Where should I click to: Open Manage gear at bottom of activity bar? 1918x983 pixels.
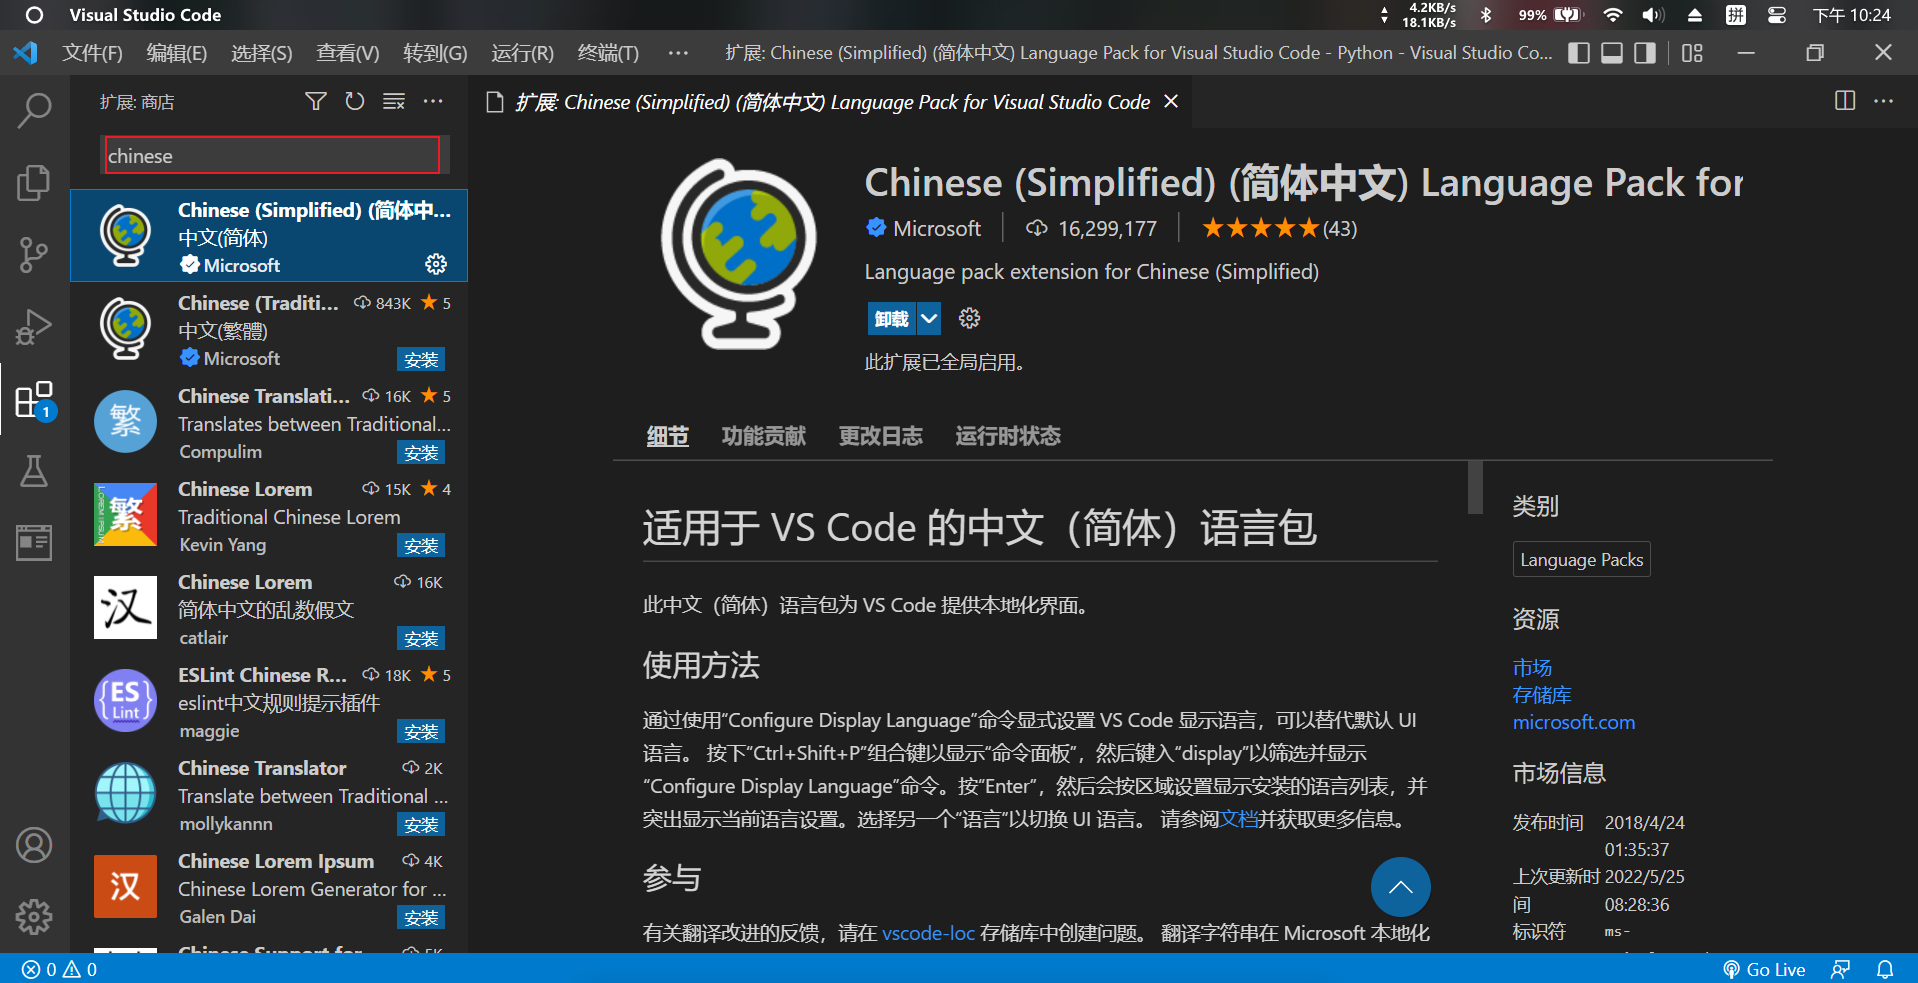point(34,917)
